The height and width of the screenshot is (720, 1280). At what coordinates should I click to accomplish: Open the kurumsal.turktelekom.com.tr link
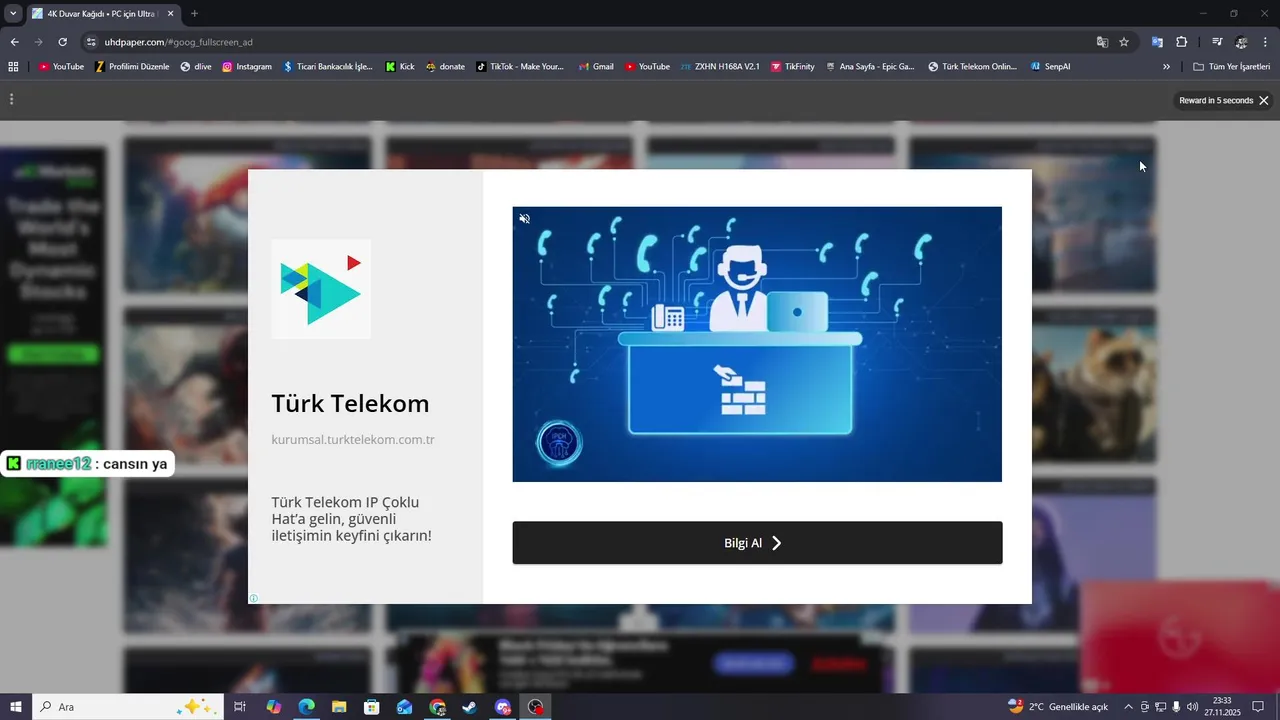[353, 440]
